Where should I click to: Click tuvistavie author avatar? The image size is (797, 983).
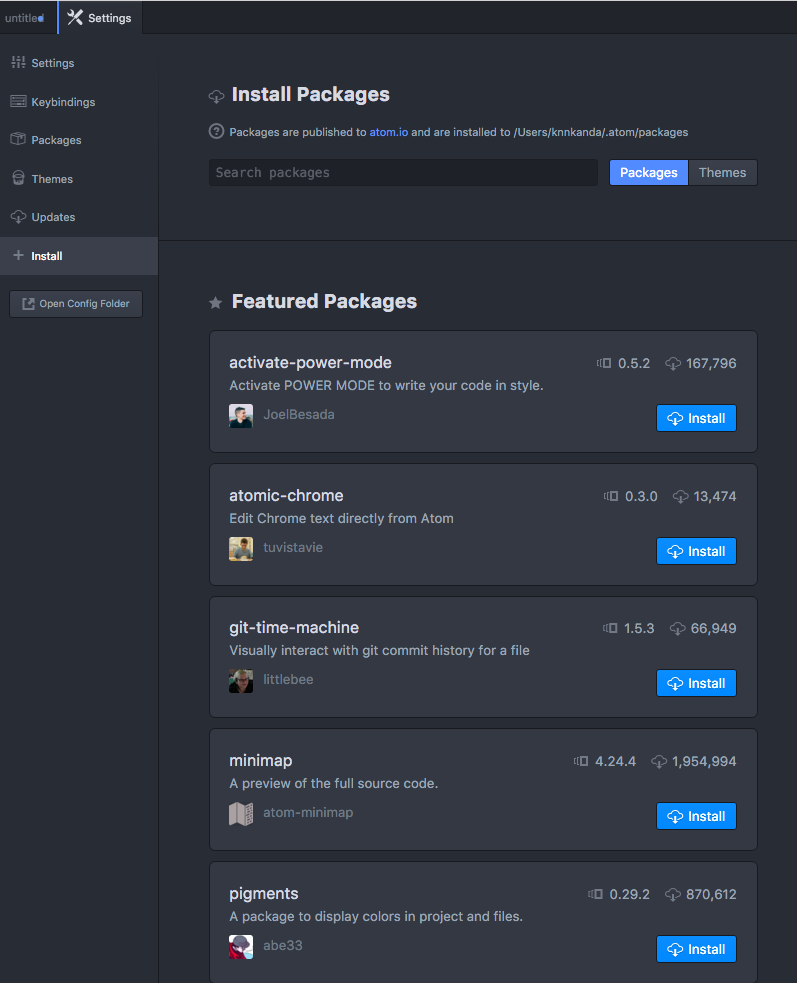(x=241, y=549)
